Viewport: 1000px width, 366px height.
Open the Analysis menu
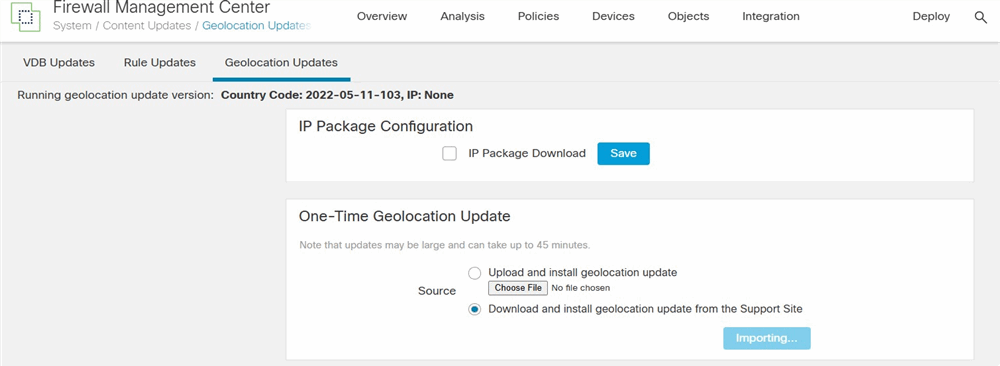point(462,17)
